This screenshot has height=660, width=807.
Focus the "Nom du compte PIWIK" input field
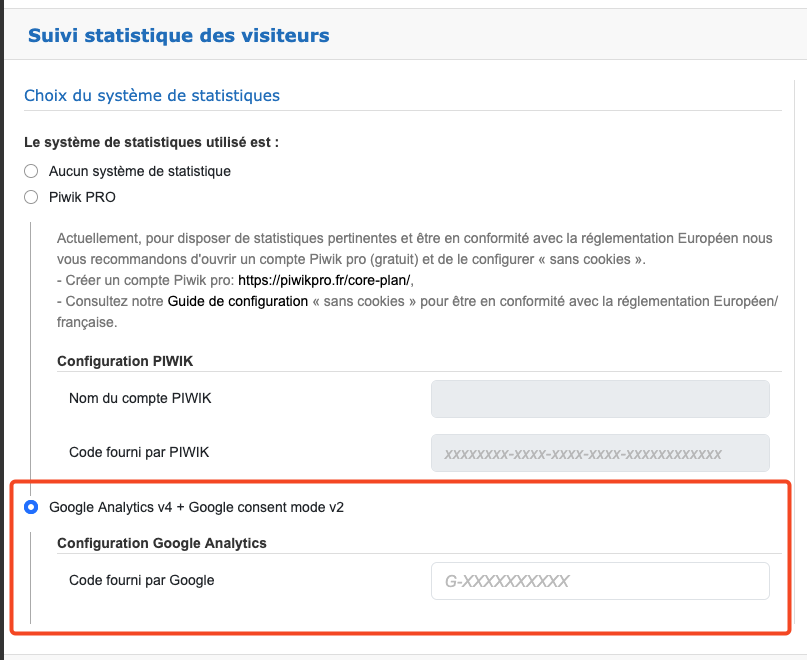(599, 398)
